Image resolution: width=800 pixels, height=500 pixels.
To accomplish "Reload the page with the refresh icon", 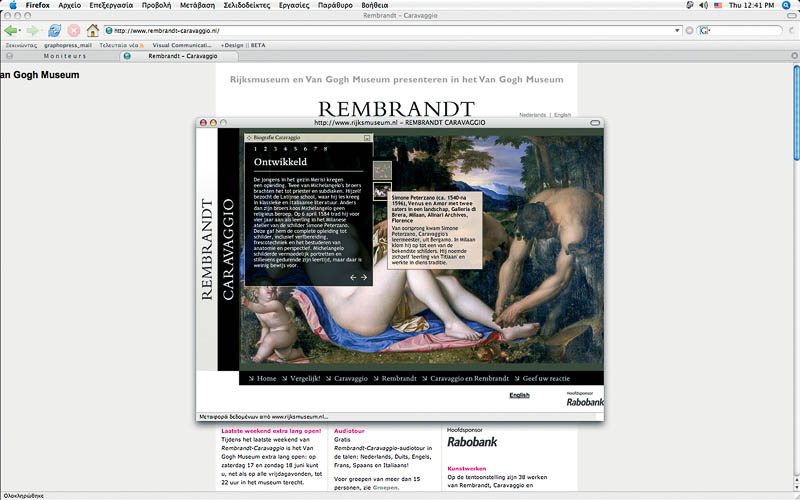I will [54, 31].
